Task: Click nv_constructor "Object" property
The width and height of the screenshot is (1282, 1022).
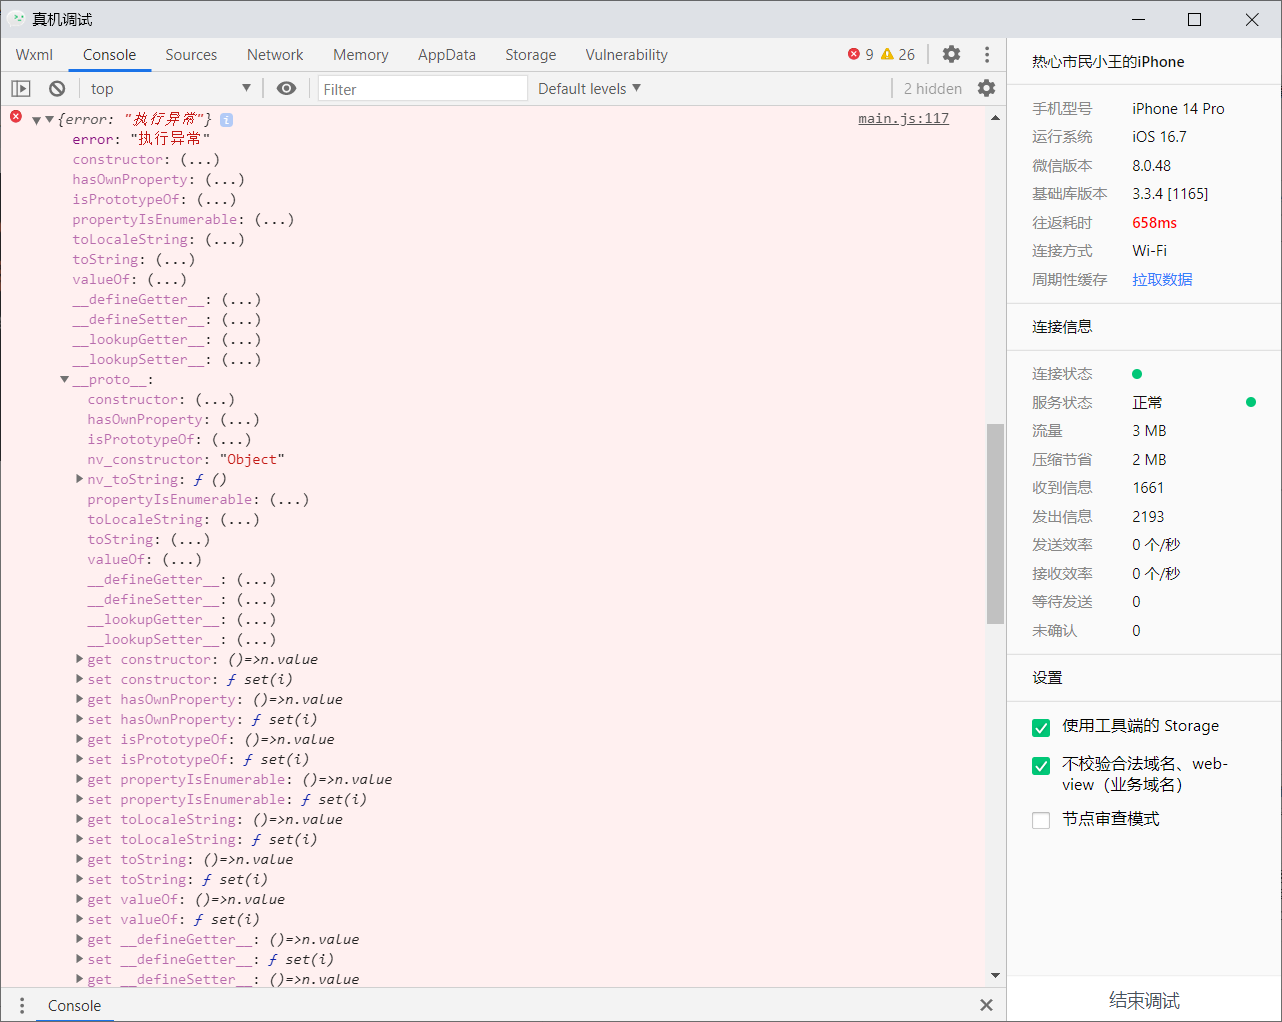Action: coord(186,459)
